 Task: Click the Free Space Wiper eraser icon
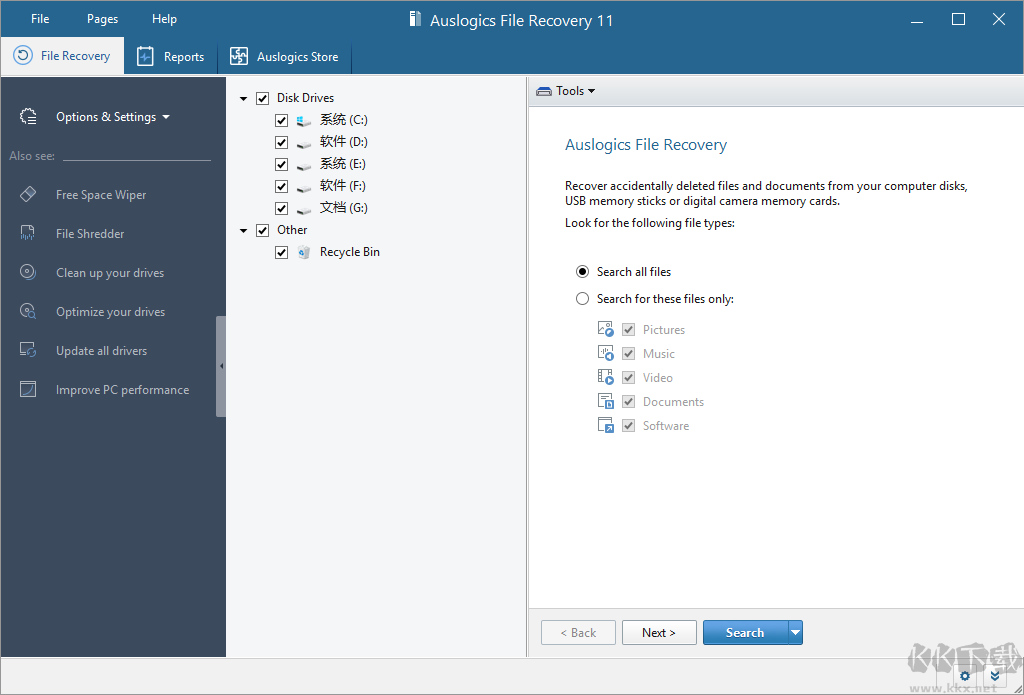pos(28,195)
